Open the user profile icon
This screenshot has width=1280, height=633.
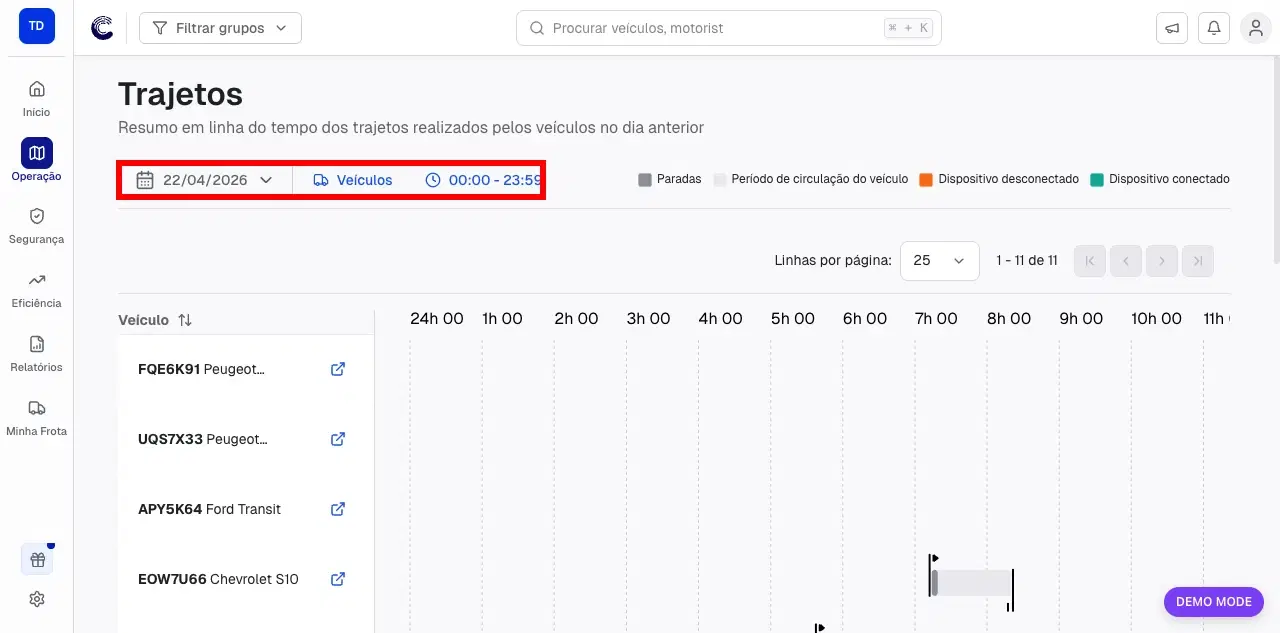(1256, 28)
